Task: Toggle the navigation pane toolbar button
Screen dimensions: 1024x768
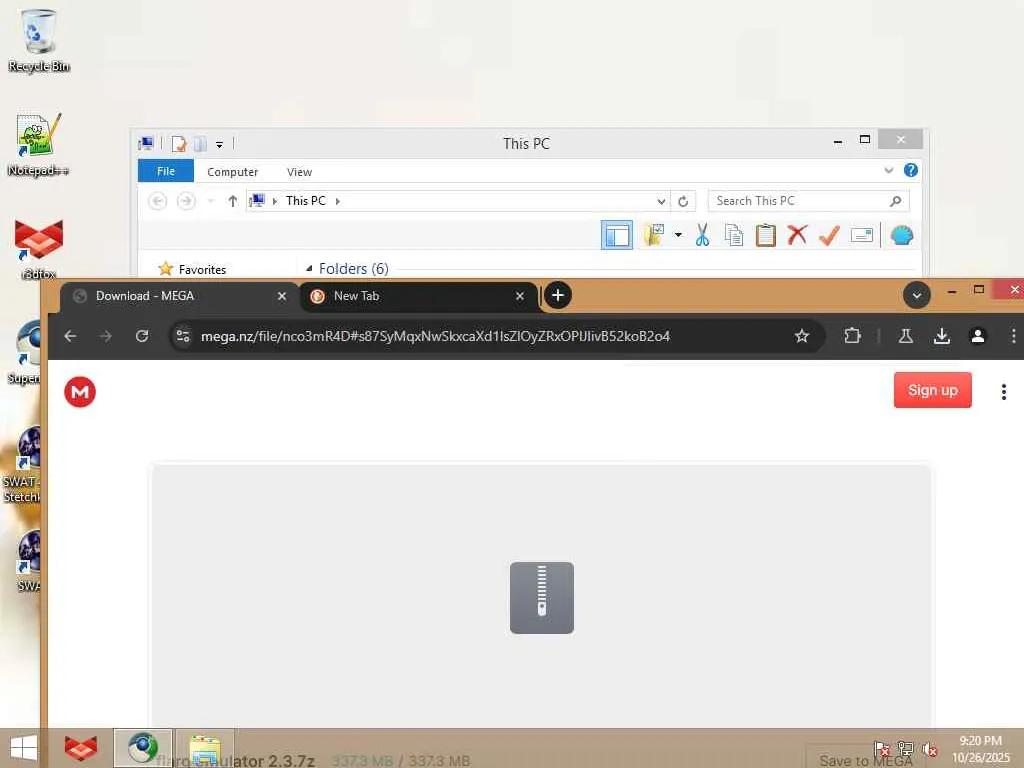Action: pos(617,235)
